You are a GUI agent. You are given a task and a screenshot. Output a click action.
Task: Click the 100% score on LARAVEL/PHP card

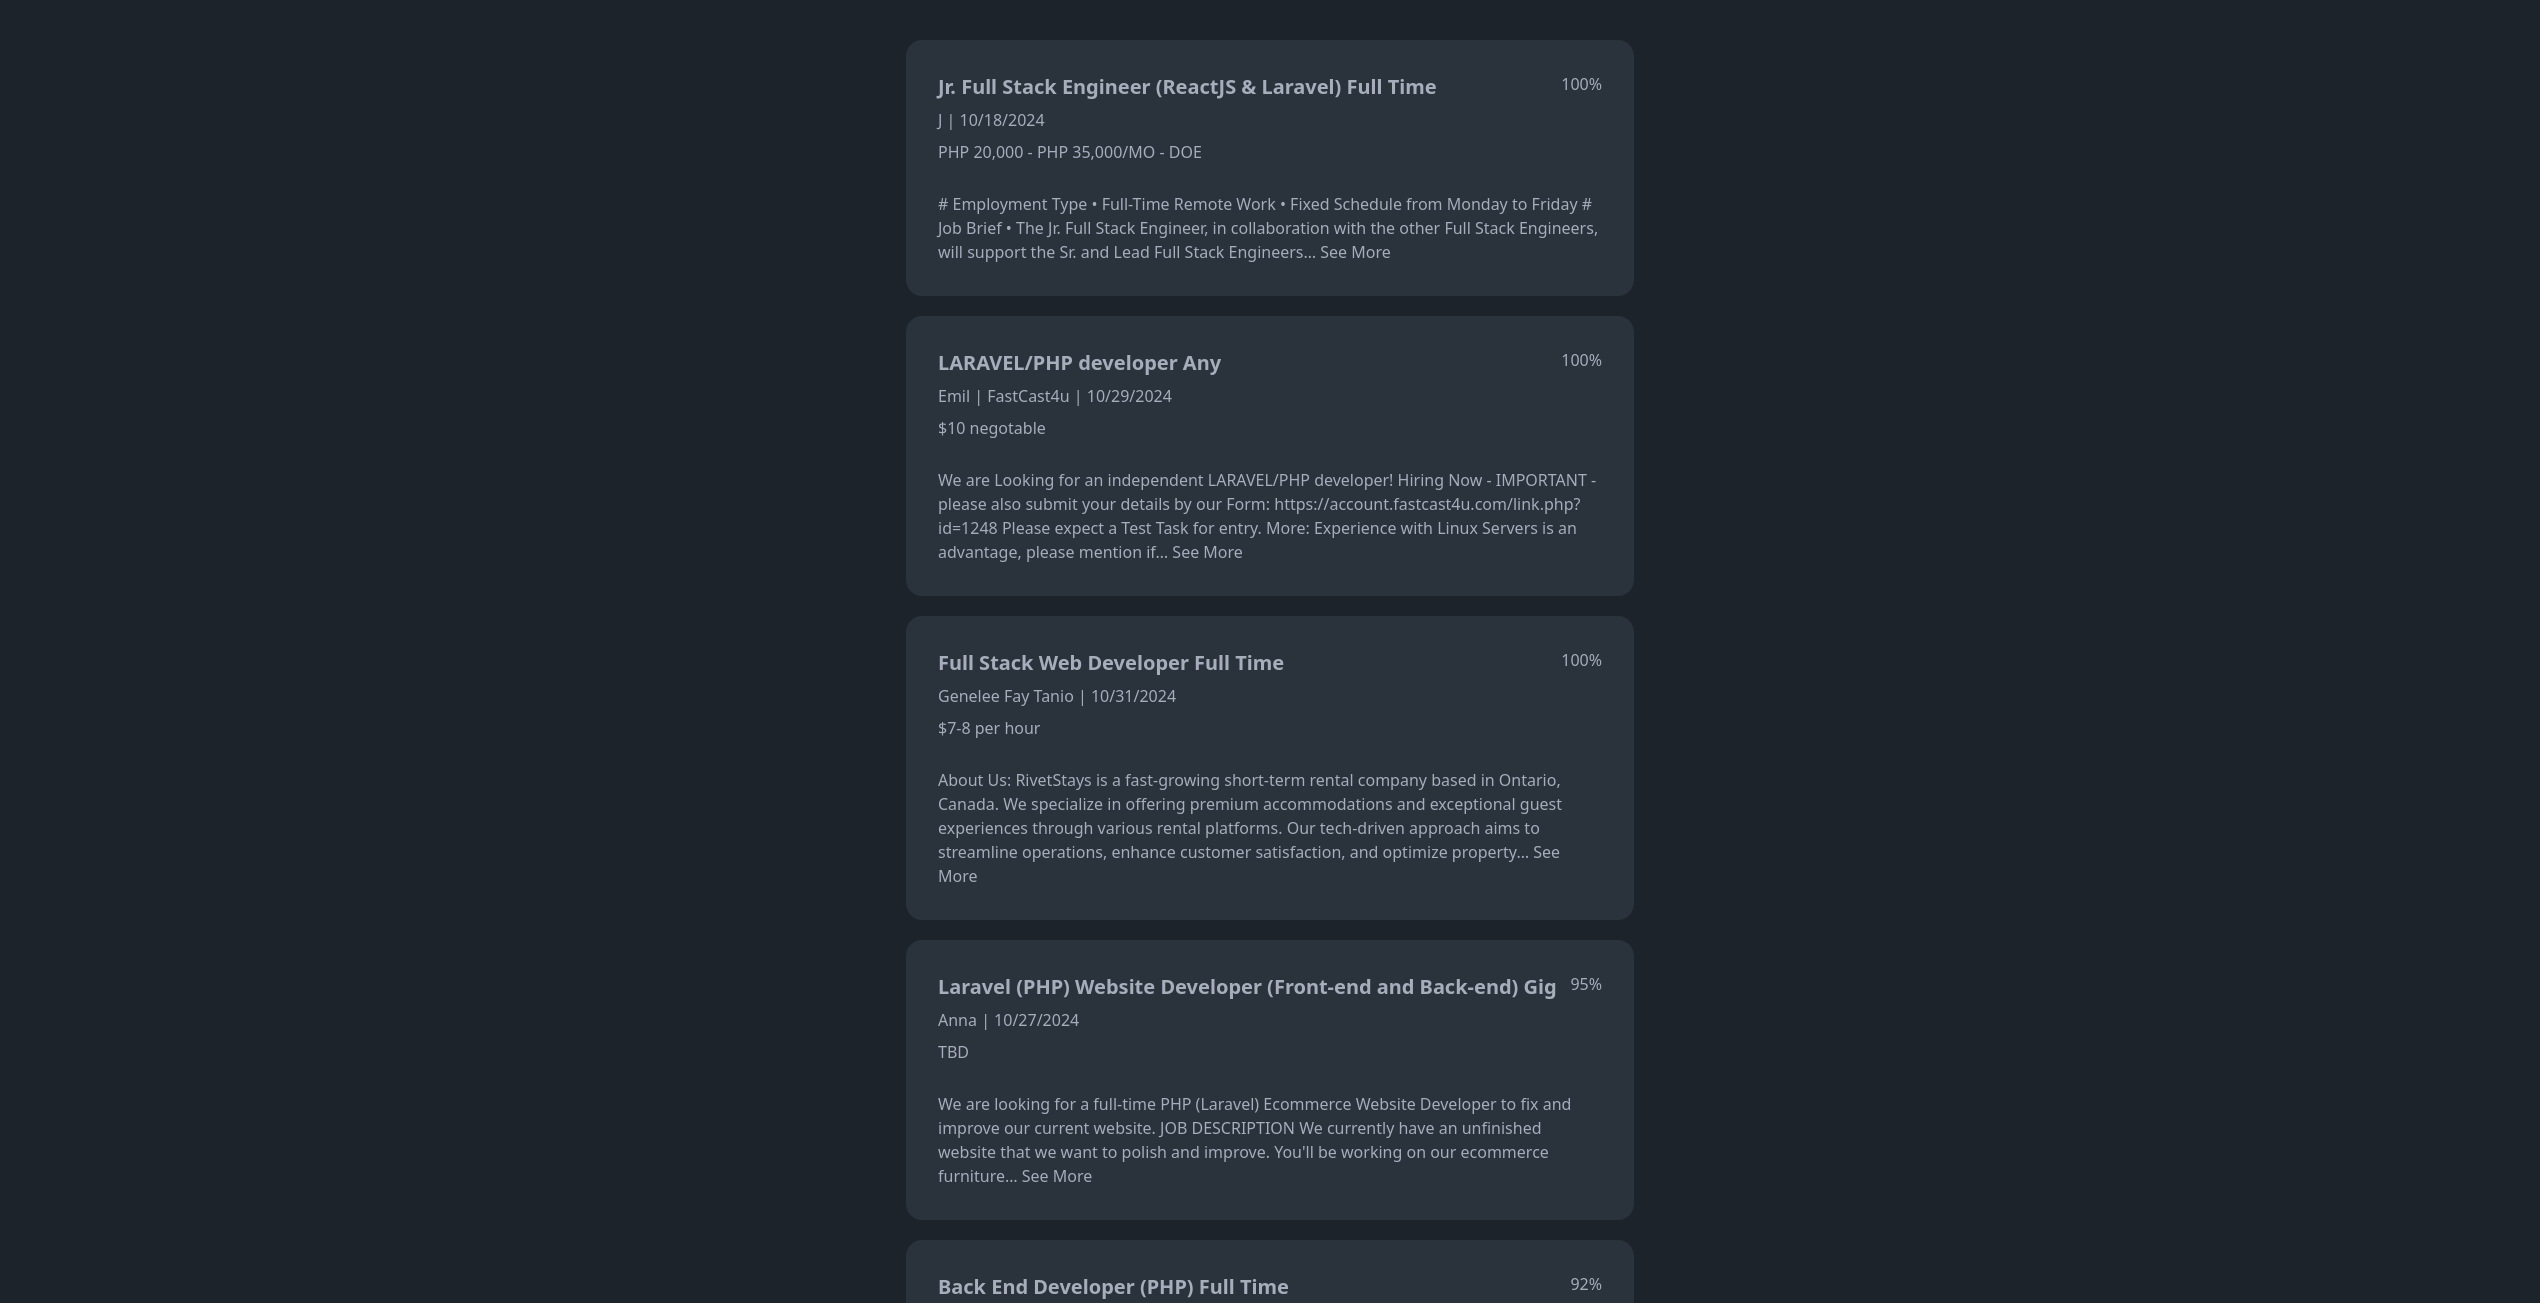point(1581,361)
